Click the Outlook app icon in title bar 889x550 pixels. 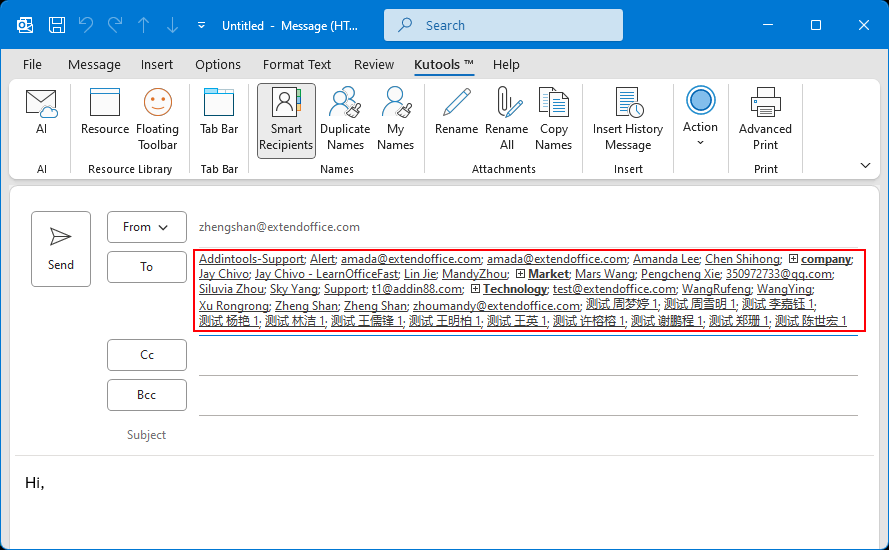pos(25,25)
